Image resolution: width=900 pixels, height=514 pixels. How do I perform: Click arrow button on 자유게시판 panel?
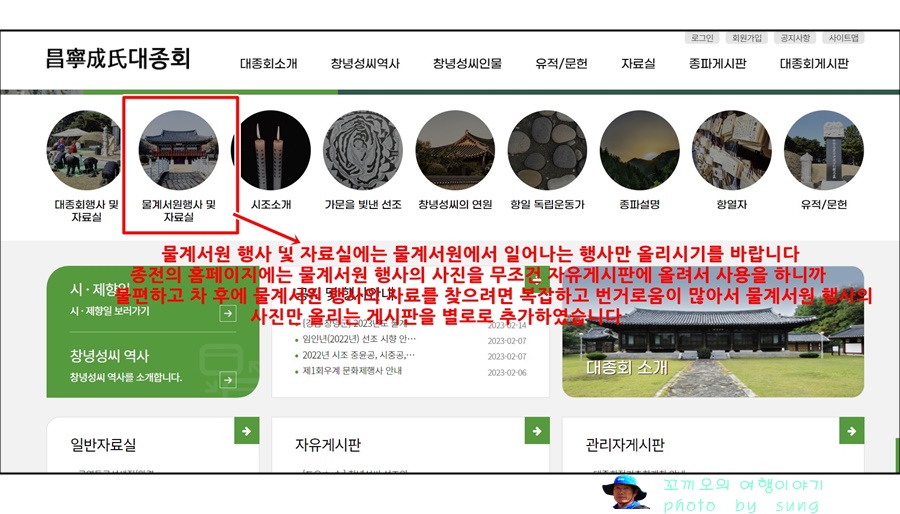click(x=537, y=431)
